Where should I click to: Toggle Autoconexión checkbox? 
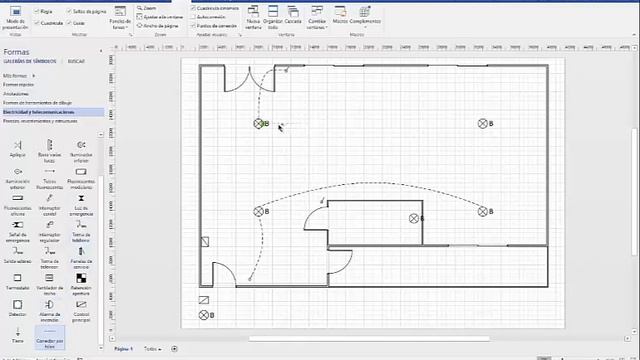(193, 17)
